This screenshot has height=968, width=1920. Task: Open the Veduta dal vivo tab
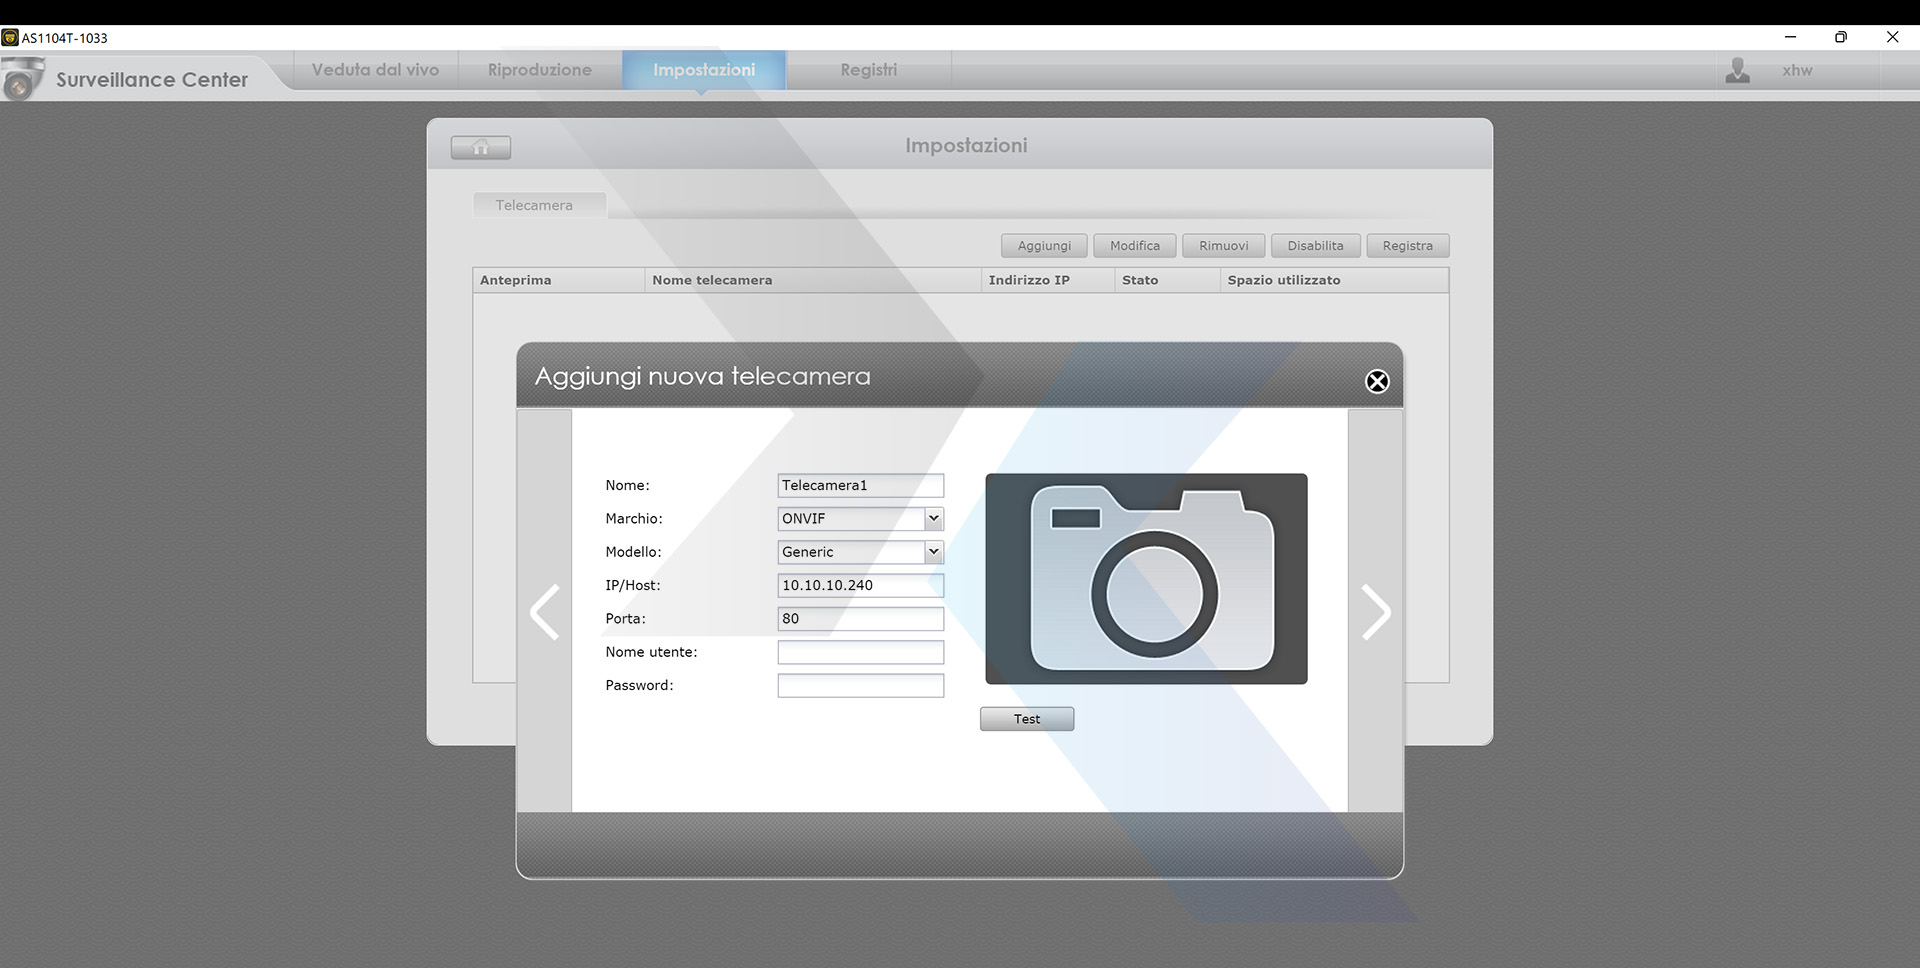[375, 70]
